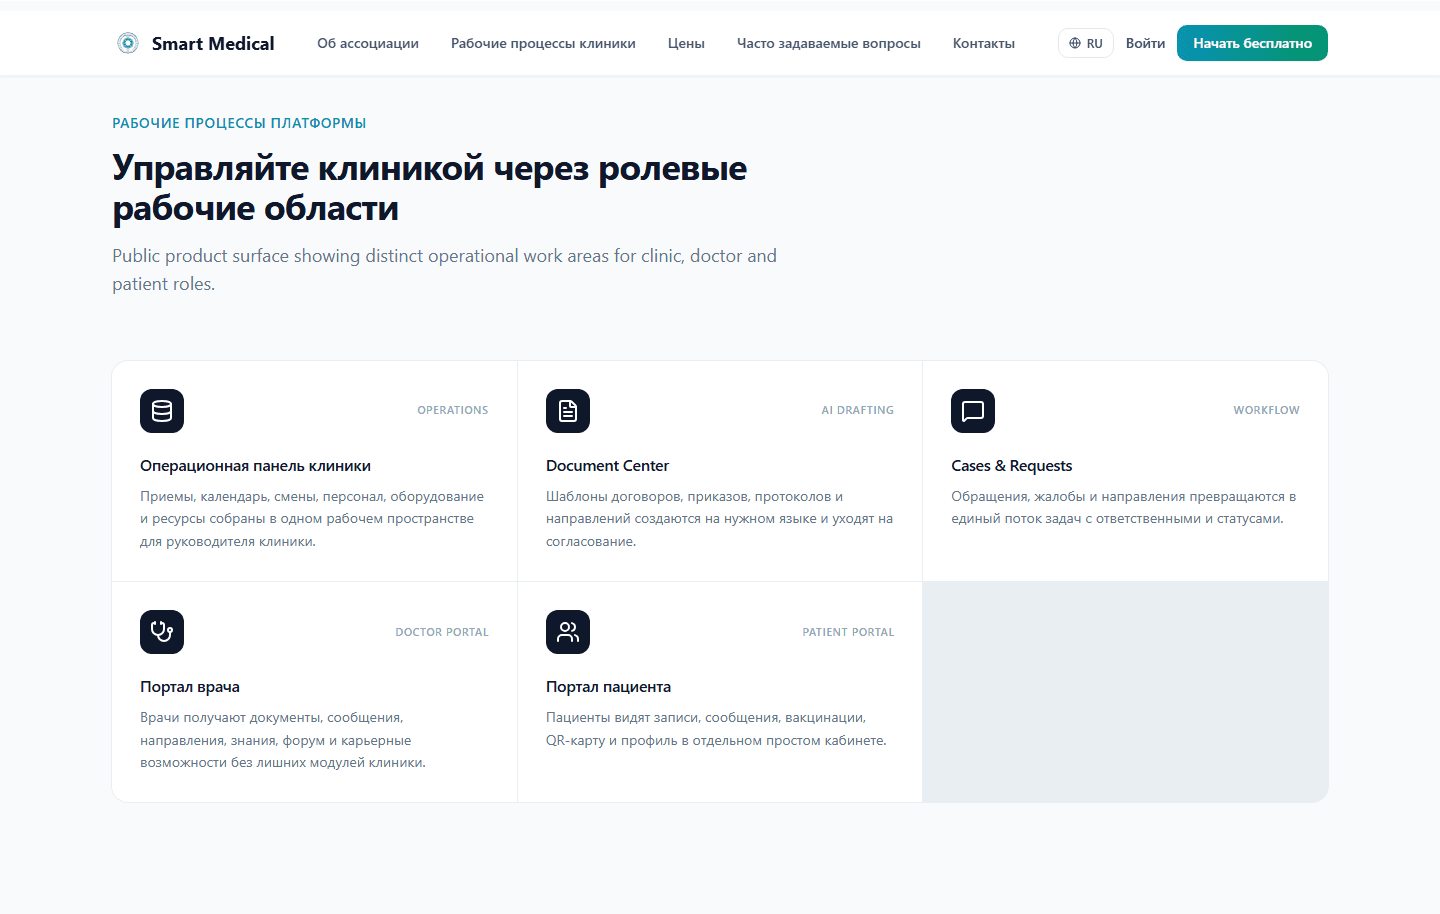The width and height of the screenshot is (1440, 914).
Task: Click the OPERATIONS tag label
Action: click(x=453, y=410)
